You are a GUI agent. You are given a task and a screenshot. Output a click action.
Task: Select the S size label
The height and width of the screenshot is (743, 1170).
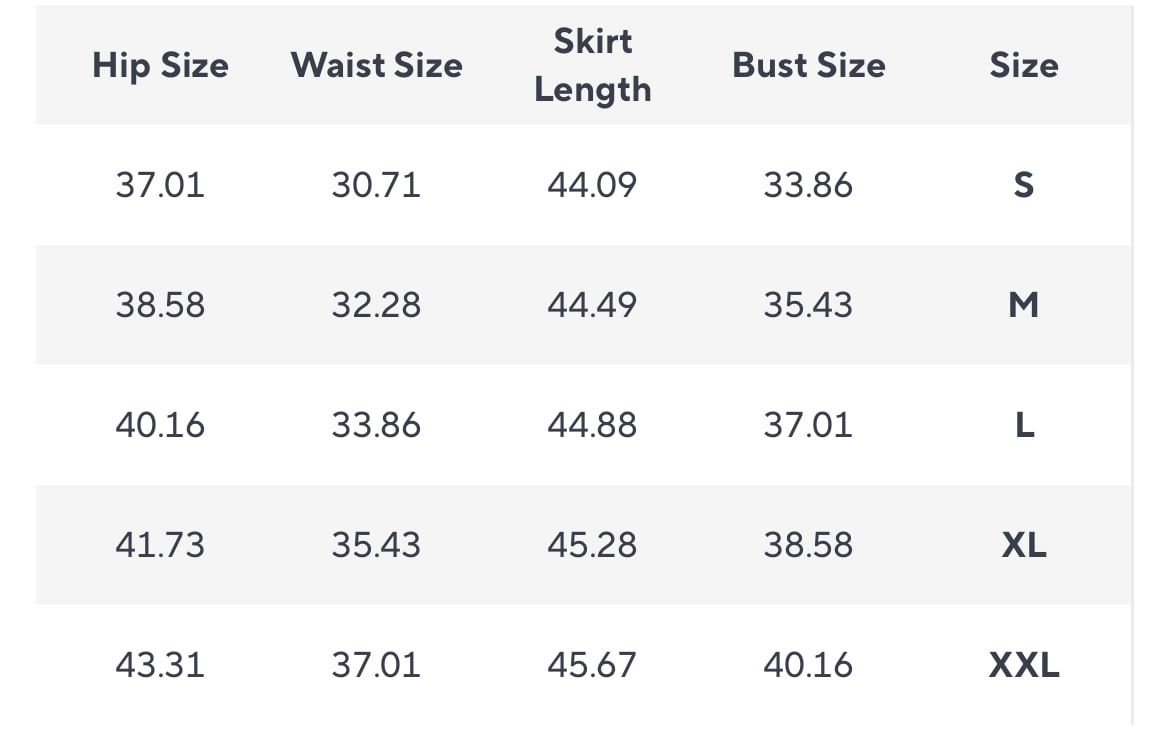pos(1024,185)
